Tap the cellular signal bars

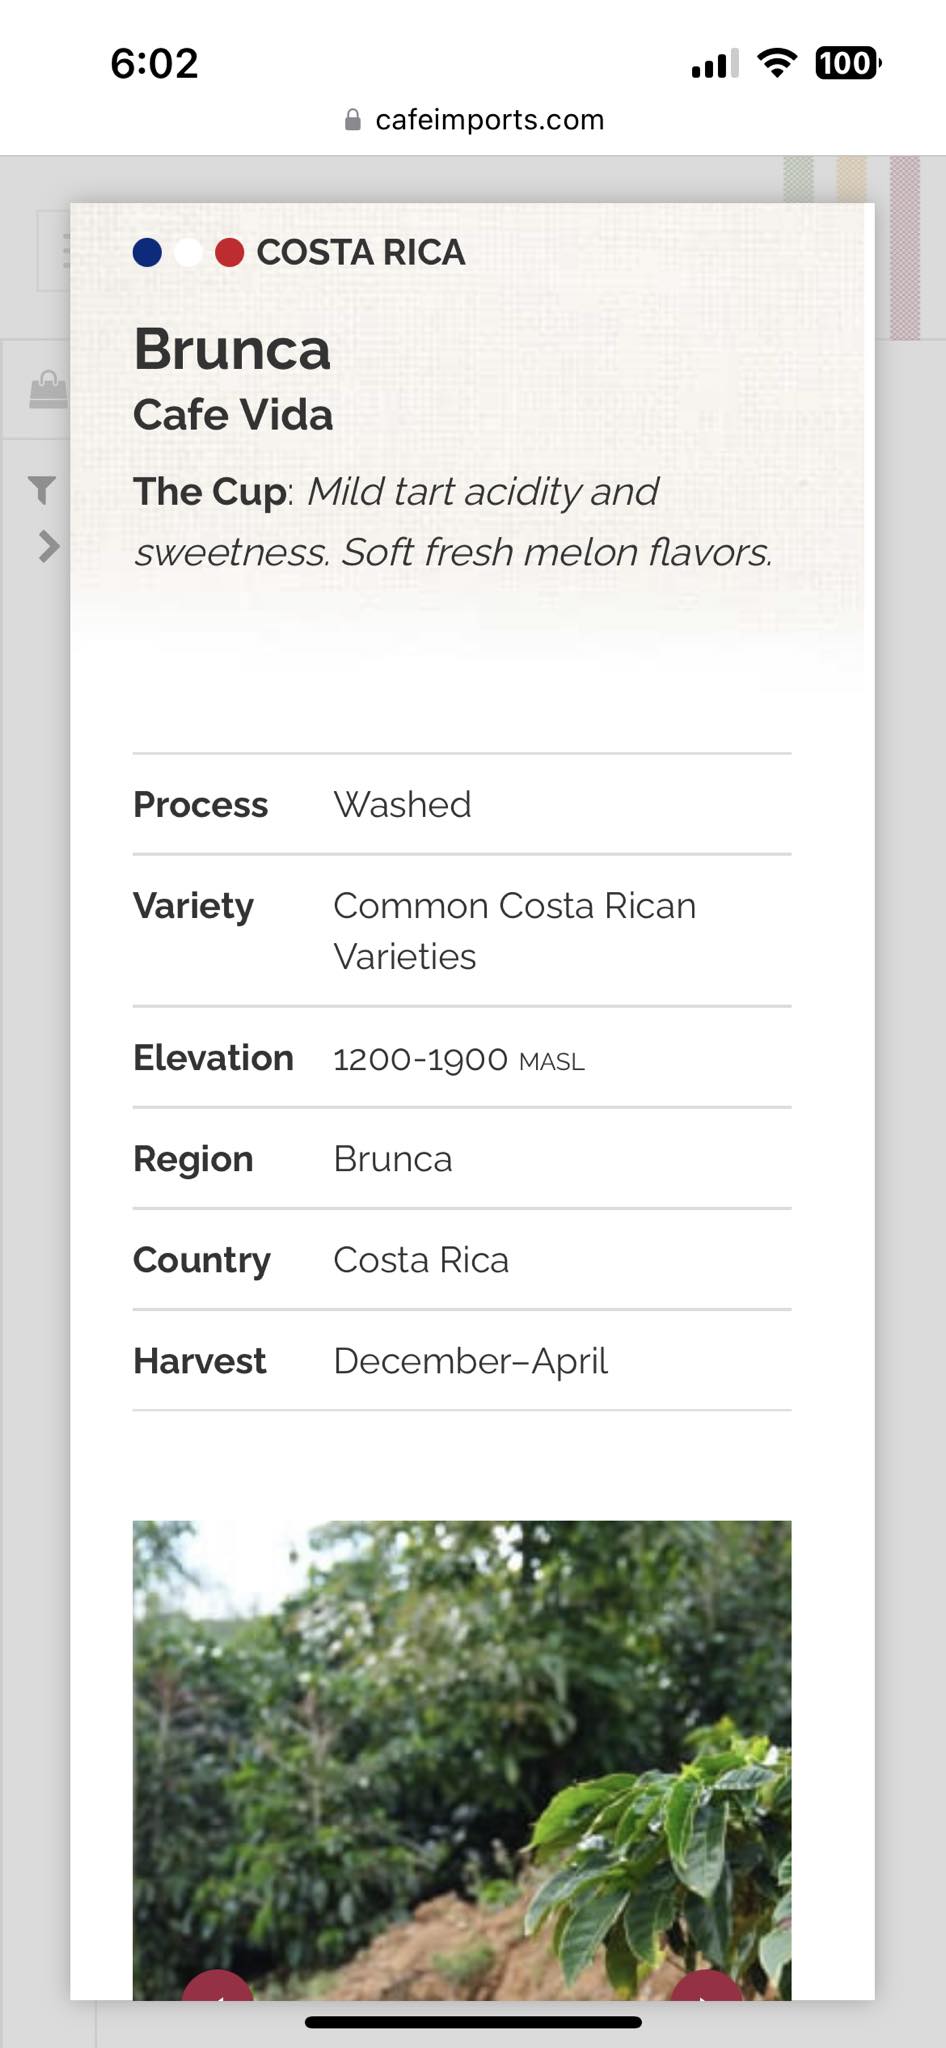click(714, 64)
